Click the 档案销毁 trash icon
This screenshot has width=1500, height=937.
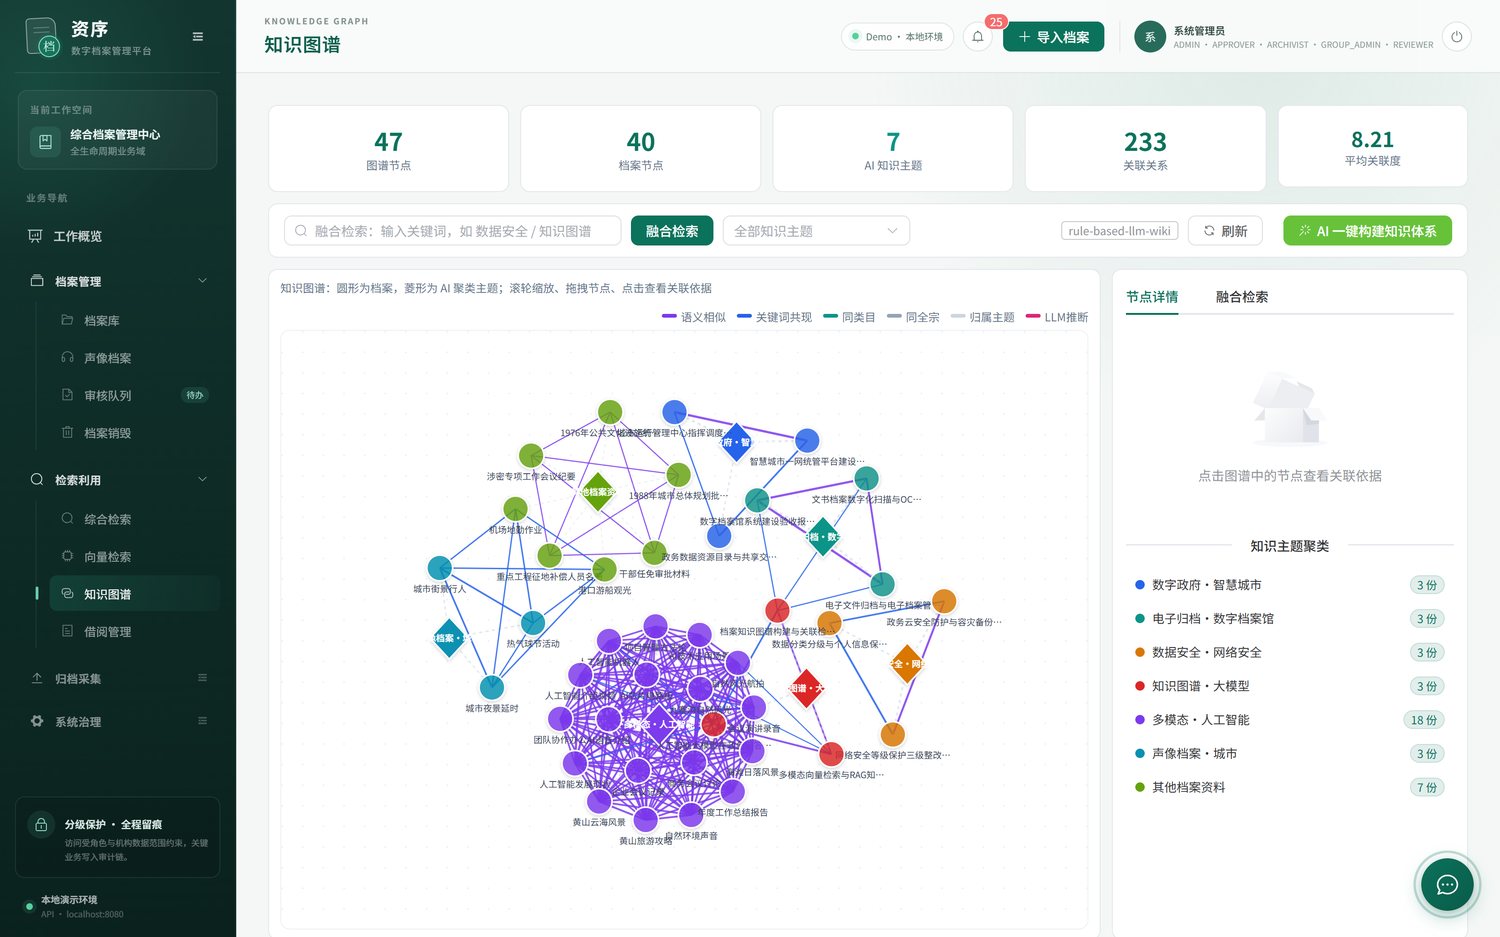[67, 432]
